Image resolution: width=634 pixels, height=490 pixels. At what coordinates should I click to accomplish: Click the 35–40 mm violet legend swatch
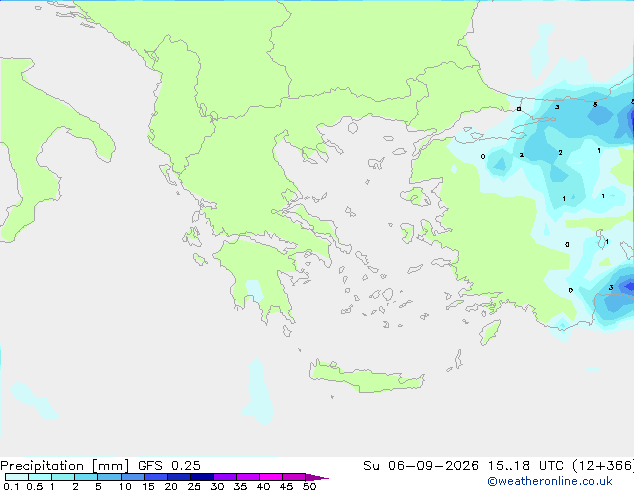[x=247, y=477]
